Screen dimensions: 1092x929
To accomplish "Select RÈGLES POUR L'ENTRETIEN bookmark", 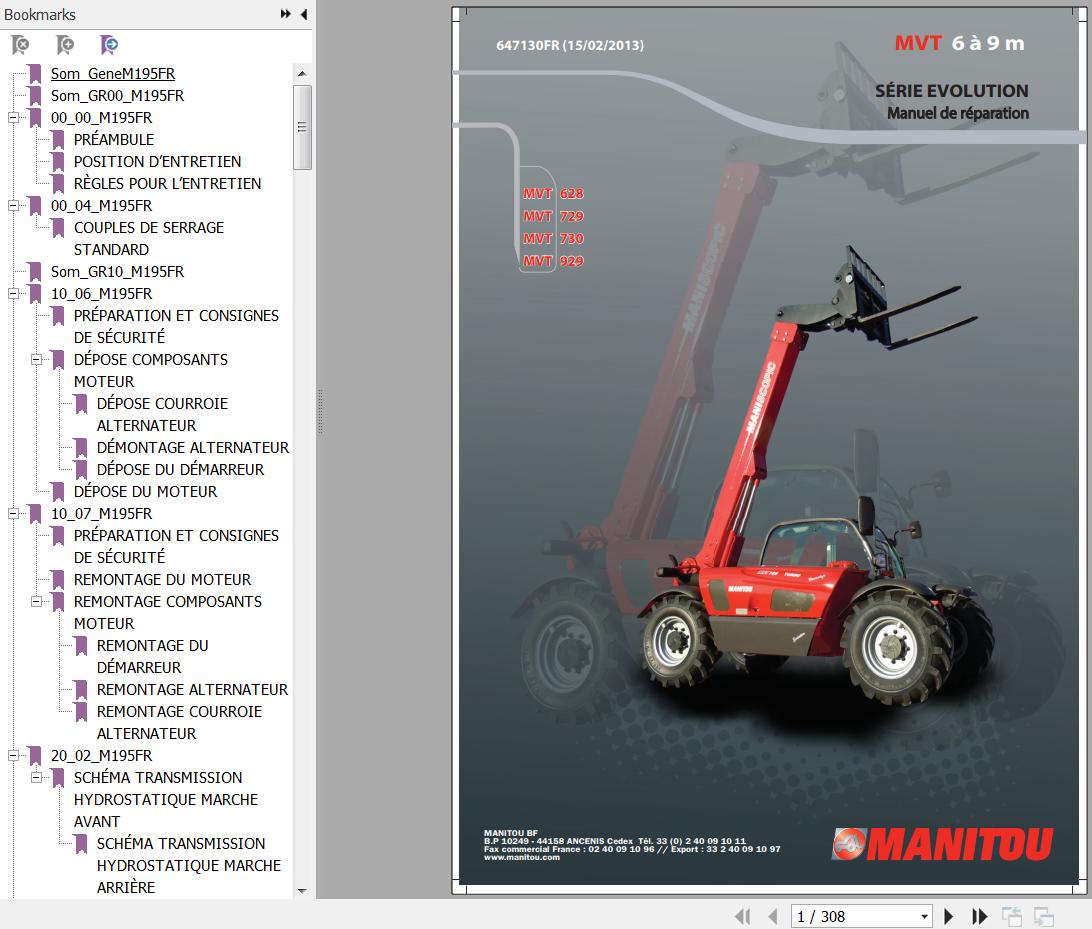I will point(167,184).
